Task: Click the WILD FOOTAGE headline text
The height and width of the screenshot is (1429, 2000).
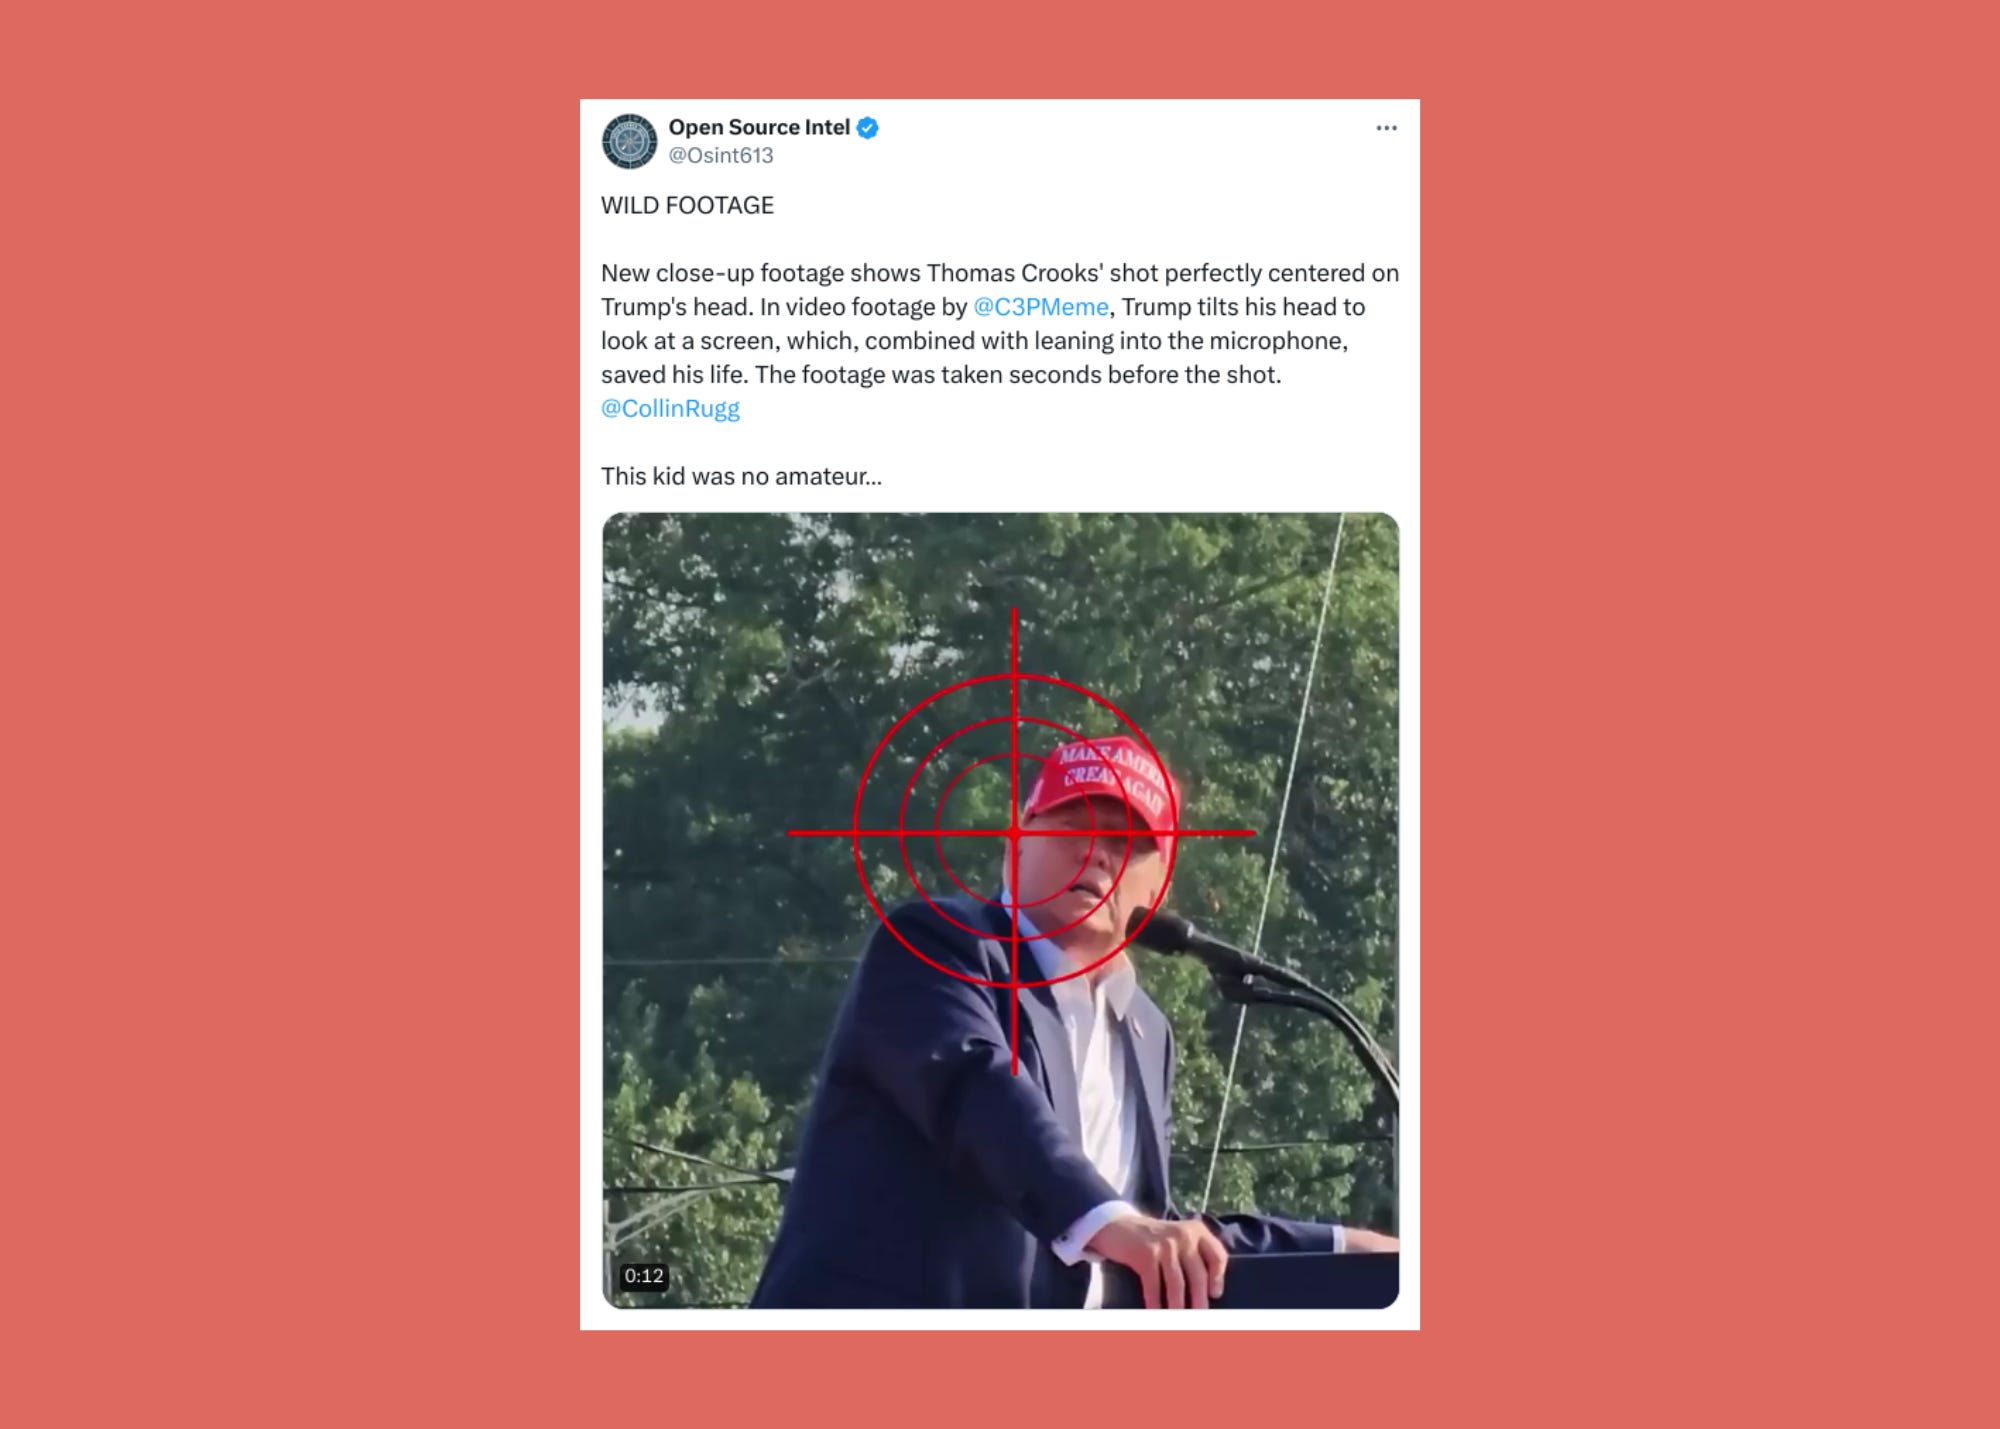Action: point(687,206)
